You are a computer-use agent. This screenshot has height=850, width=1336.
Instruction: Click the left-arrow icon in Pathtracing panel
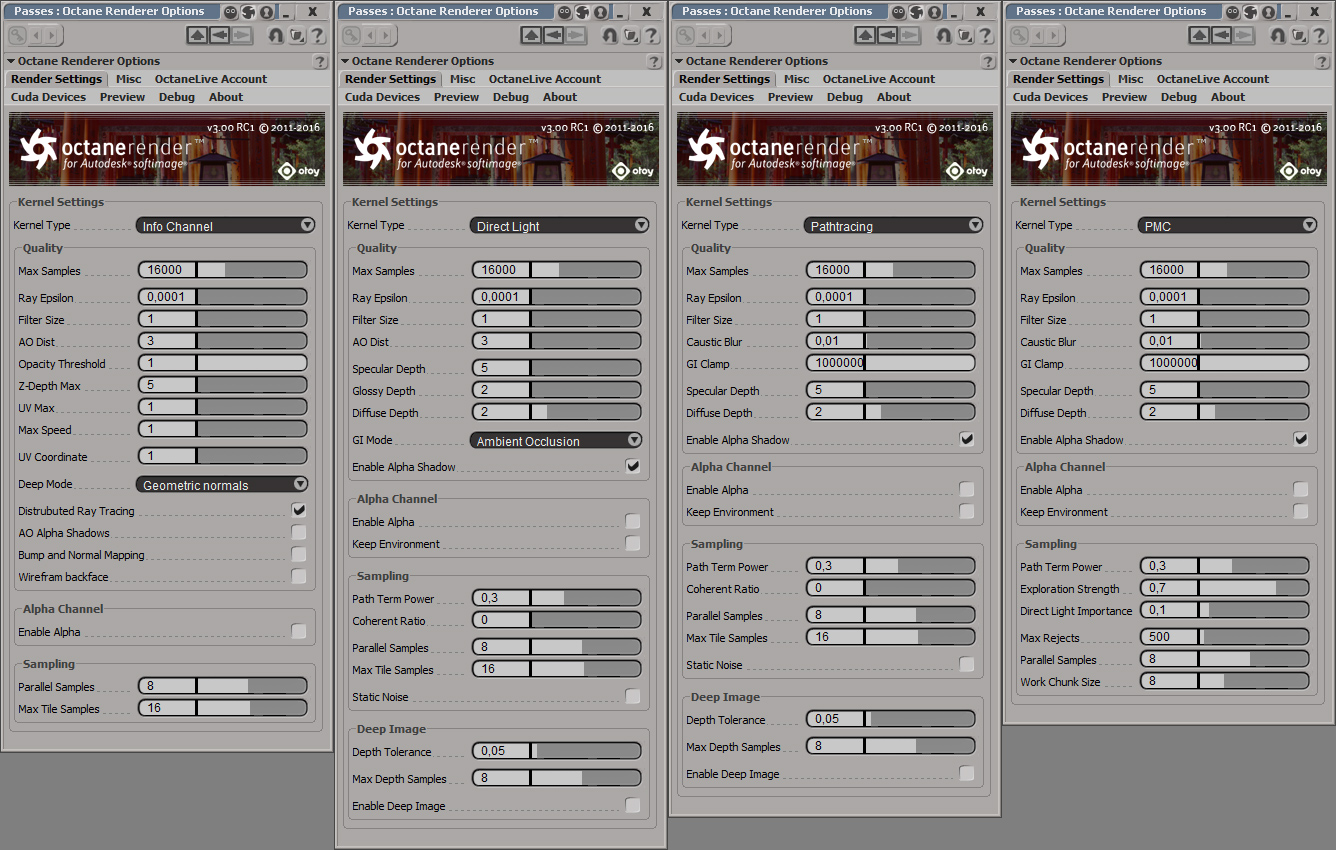[887, 35]
